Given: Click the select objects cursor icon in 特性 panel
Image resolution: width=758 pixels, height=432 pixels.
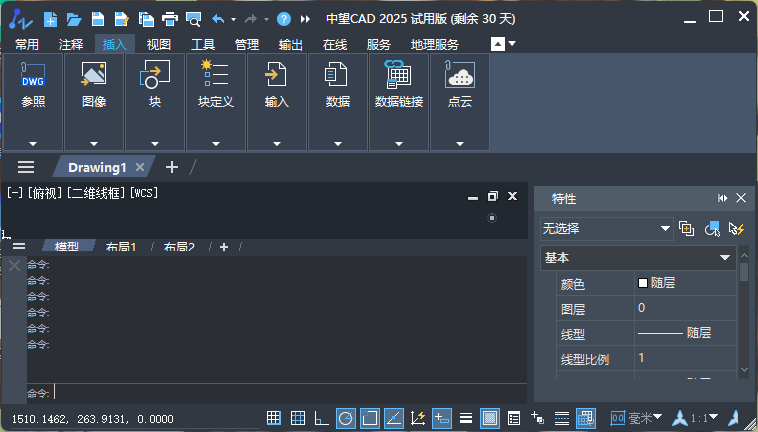Looking at the screenshot, I should click(712, 229).
